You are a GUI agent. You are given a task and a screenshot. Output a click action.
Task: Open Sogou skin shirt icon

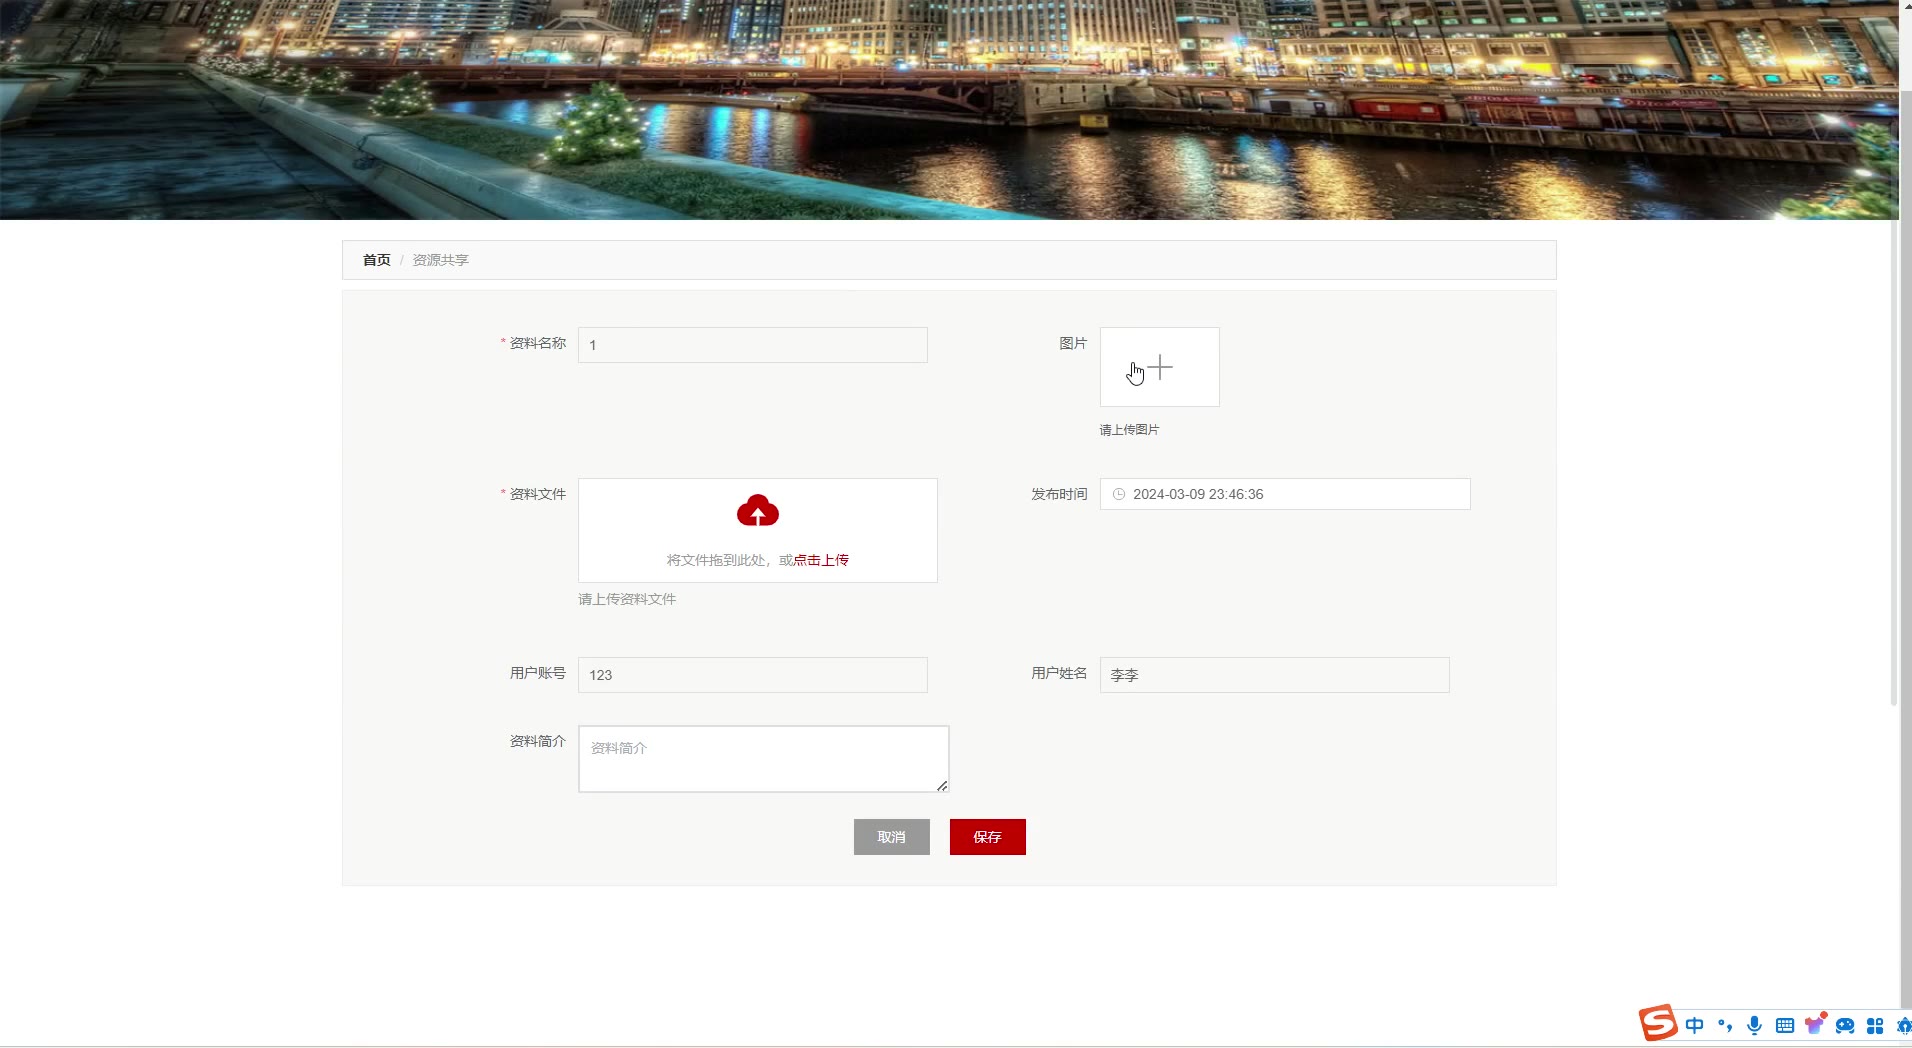click(1814, 1025)
